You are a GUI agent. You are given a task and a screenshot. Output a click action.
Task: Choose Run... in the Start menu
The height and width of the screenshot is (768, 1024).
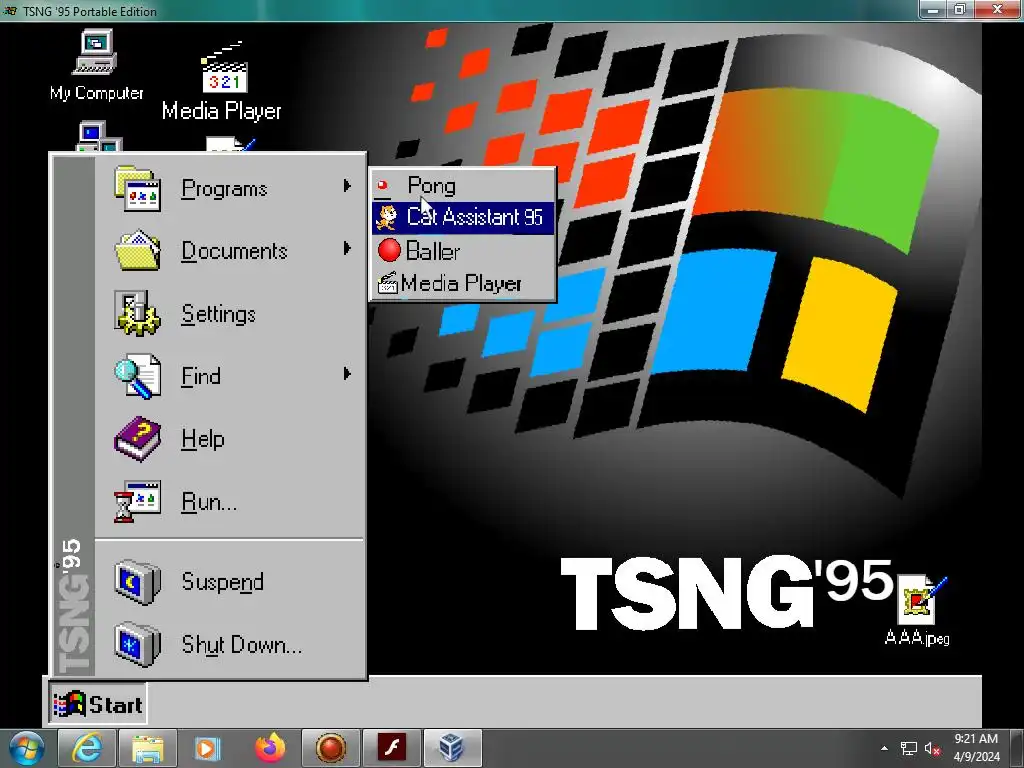pyautogui.click(x=231, y=502)
